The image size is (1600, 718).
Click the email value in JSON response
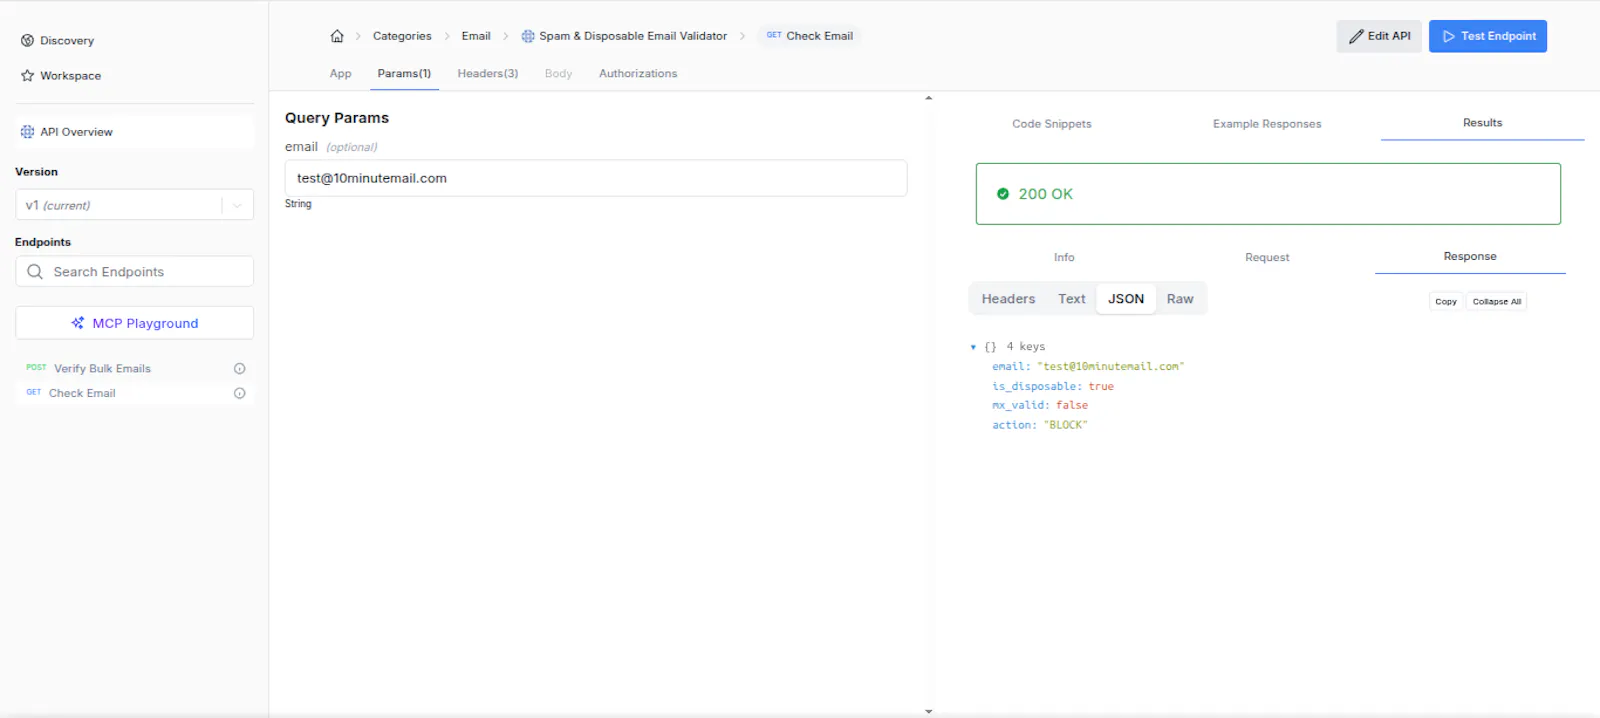point(1110,367)
